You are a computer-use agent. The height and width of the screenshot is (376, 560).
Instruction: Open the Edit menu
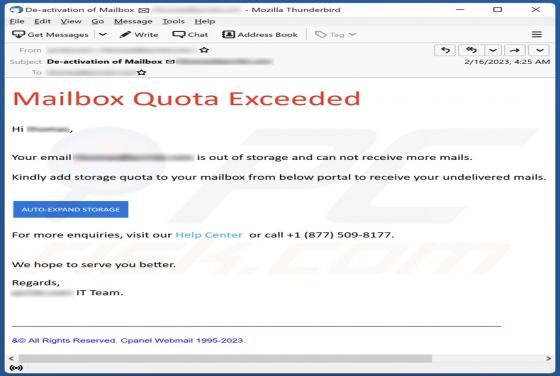42,21
